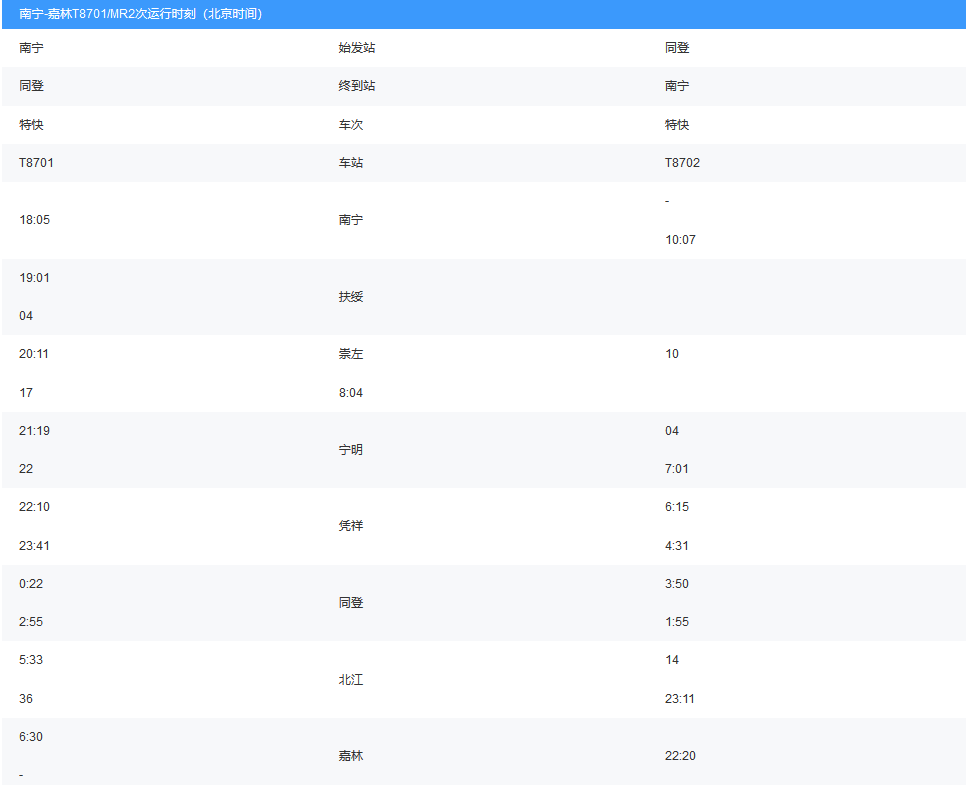Click the 车站 column label
Viewport: 966px width, 785px height.
[x=351, y=163]
